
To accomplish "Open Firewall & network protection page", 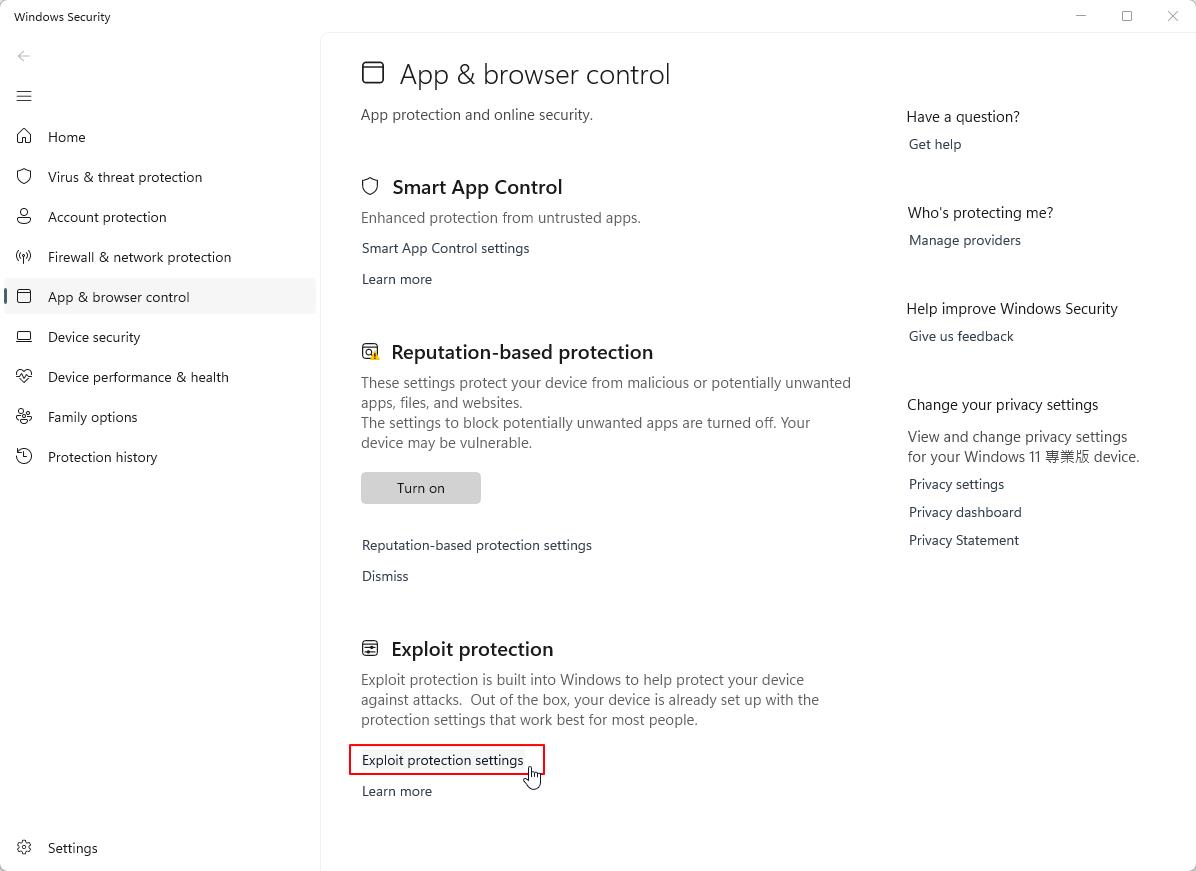I will (x=139, y=257).
